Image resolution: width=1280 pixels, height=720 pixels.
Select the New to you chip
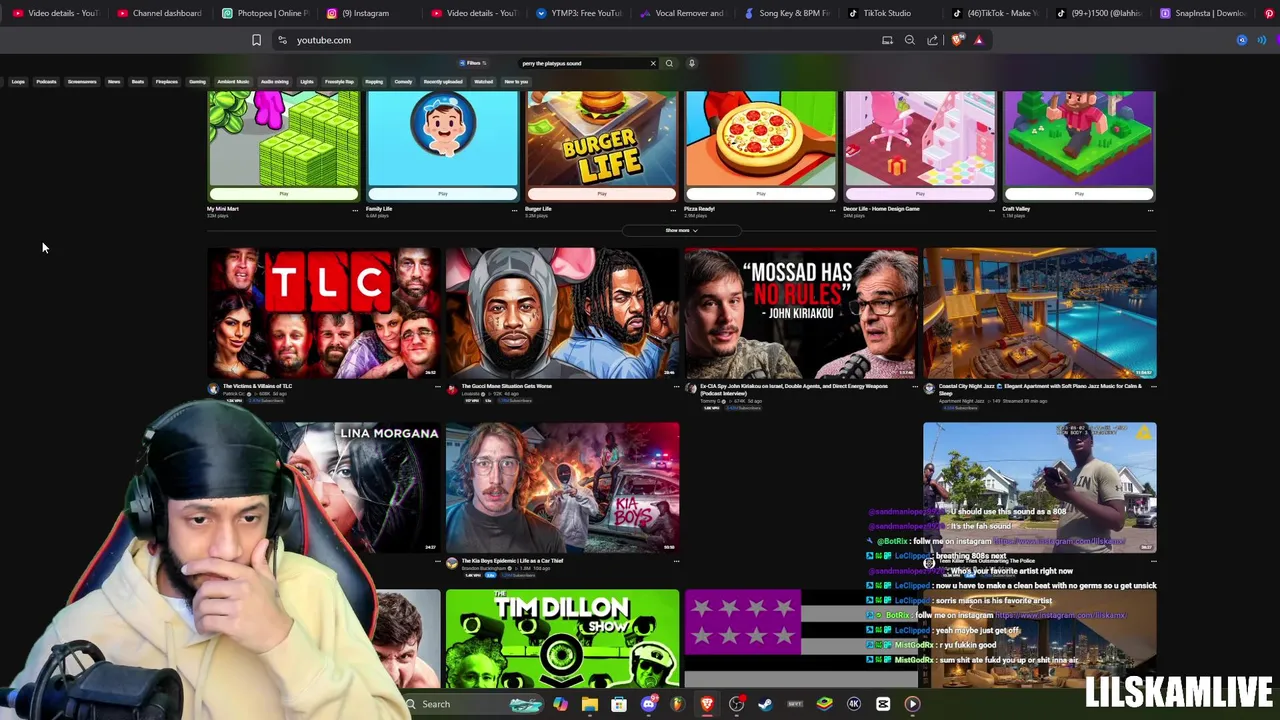pyautogui.click(x=516, y=82)
